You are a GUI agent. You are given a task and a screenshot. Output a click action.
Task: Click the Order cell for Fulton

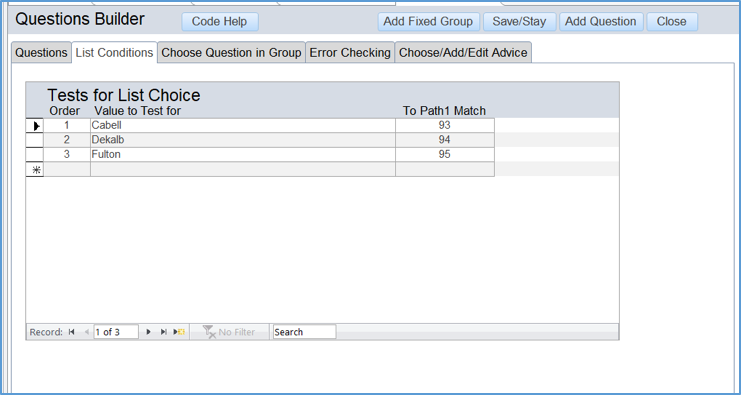coord(67,155)
